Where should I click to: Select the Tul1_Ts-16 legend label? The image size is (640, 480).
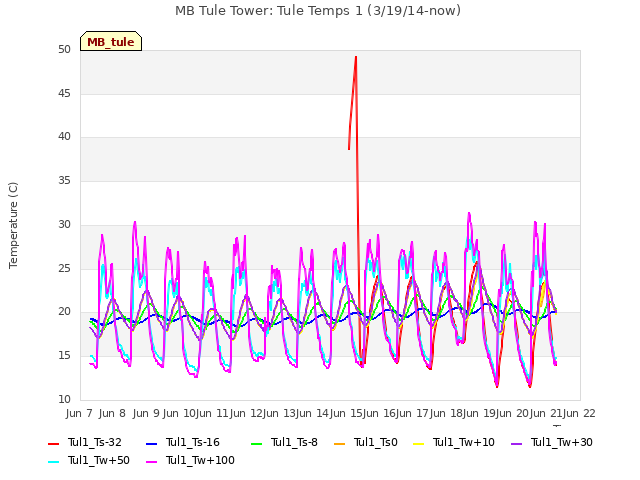193,442
